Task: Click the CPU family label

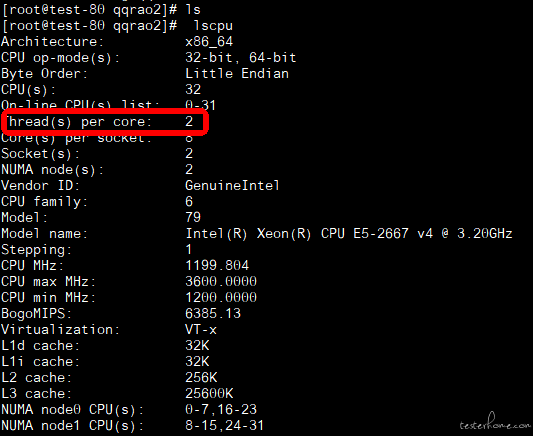Action: click(x=44, y=202)
